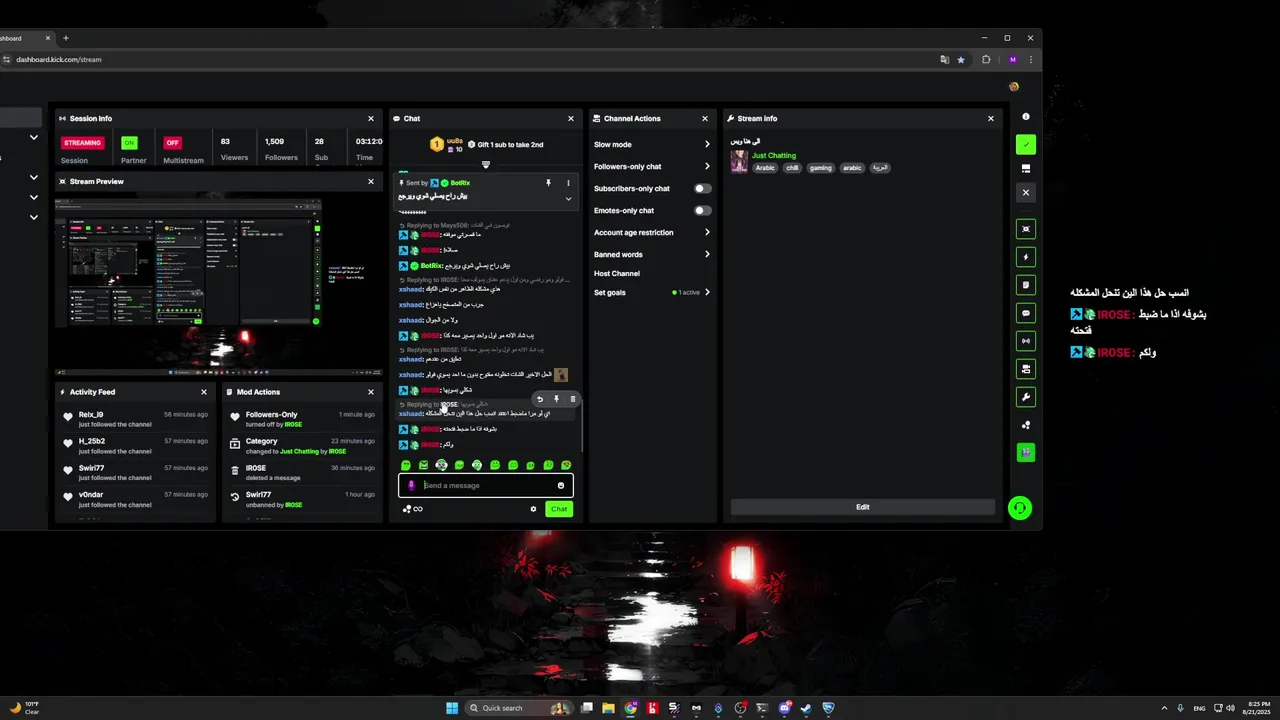Click the Edit stream info button
Viewport: 1280px width, 720px height.
pyautogui.click(x=862, y=507)
